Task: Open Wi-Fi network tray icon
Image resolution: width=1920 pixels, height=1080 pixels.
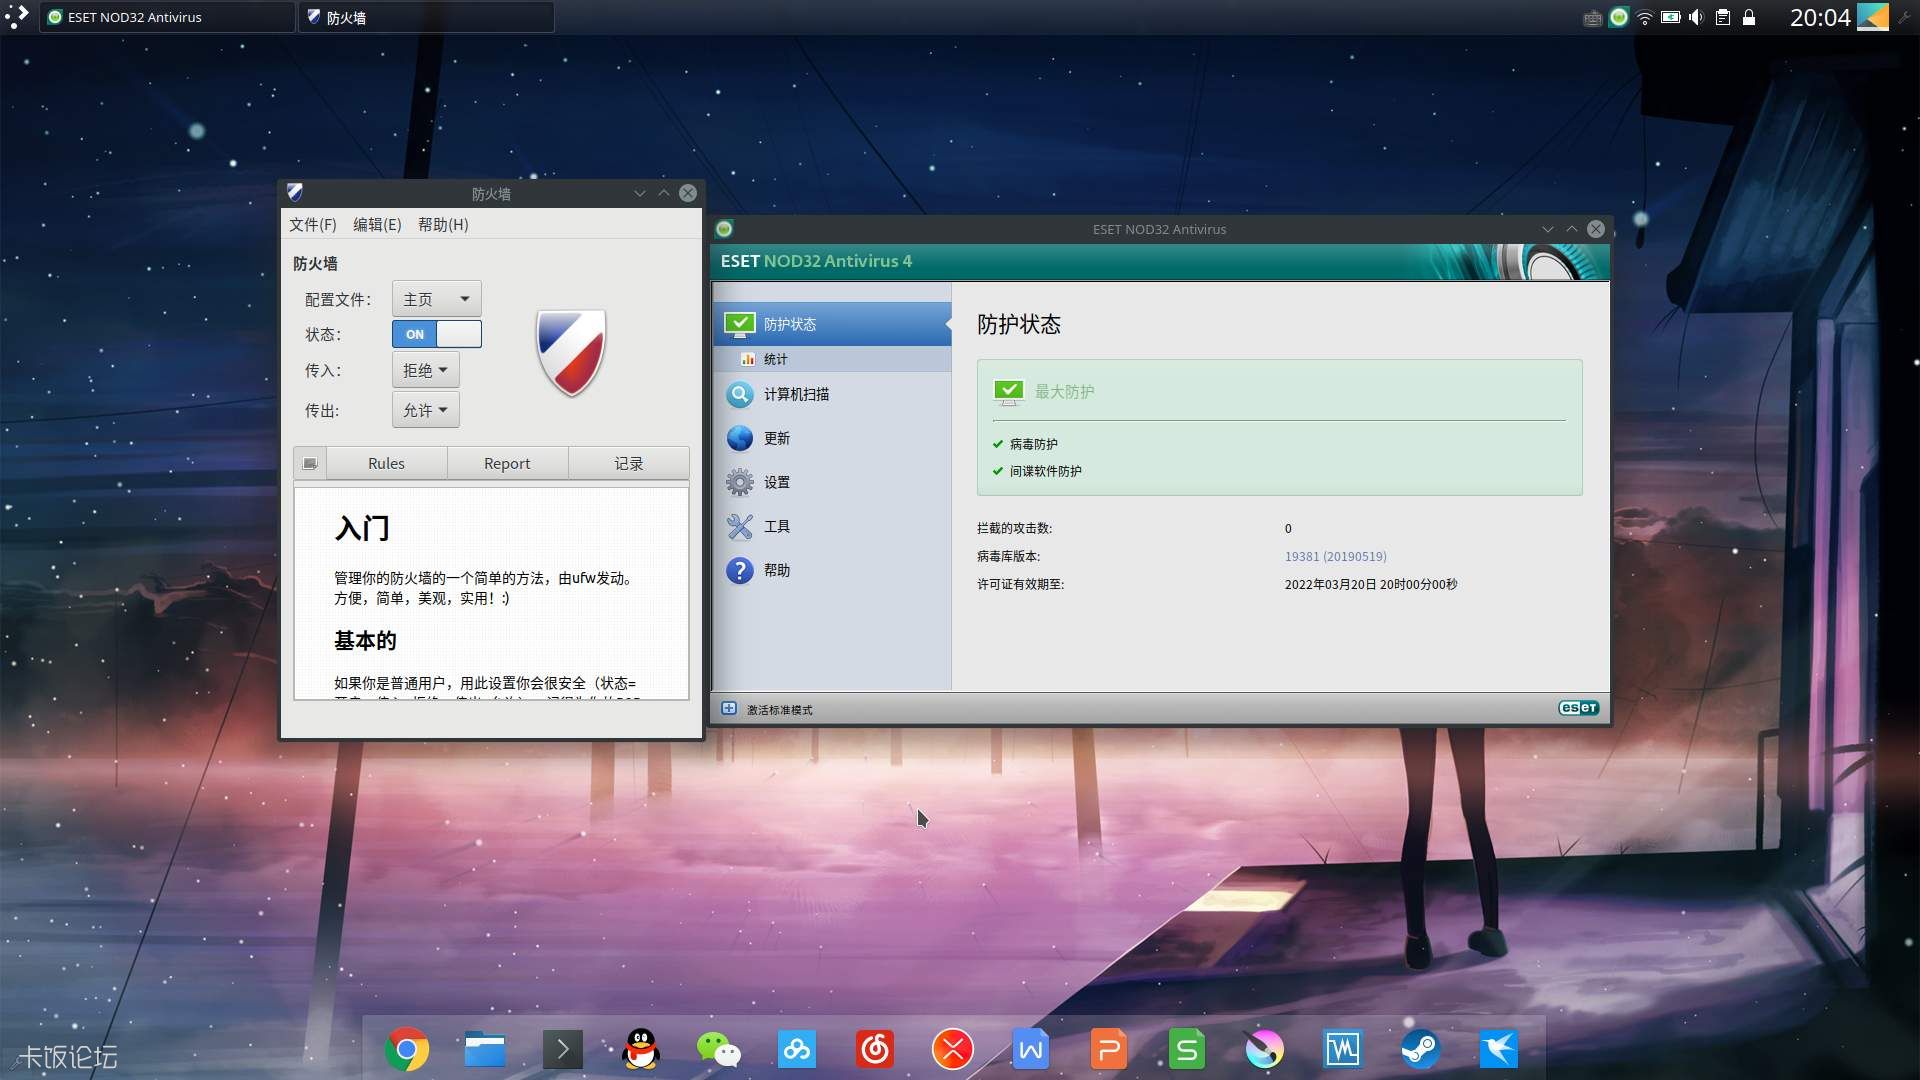Action: pos(1645,18)
